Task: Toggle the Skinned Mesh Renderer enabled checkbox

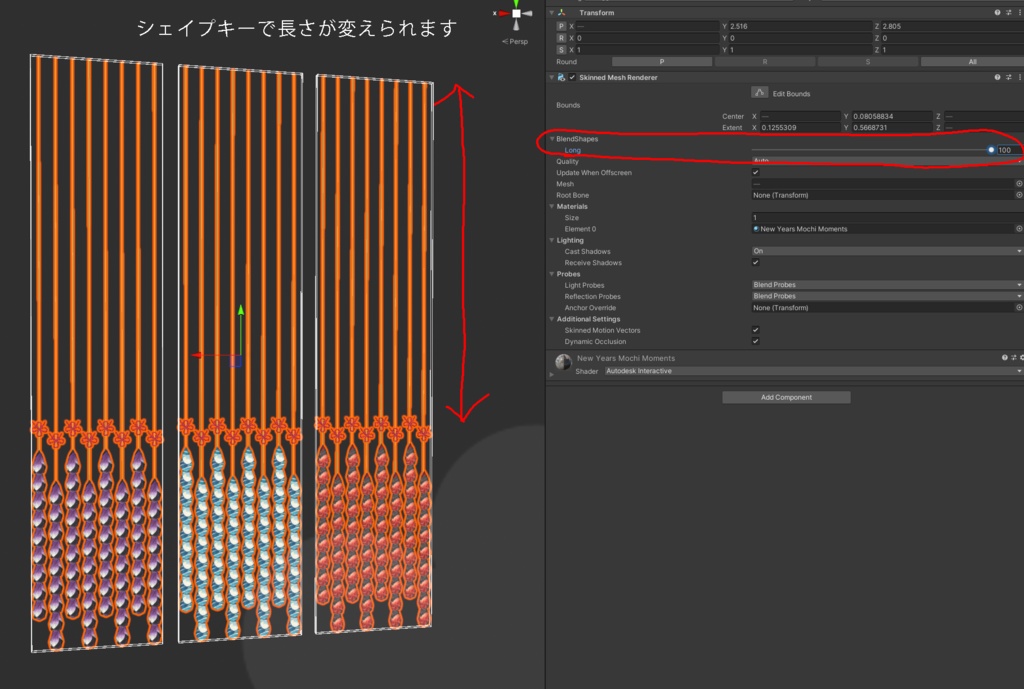Action: (573, 77)
